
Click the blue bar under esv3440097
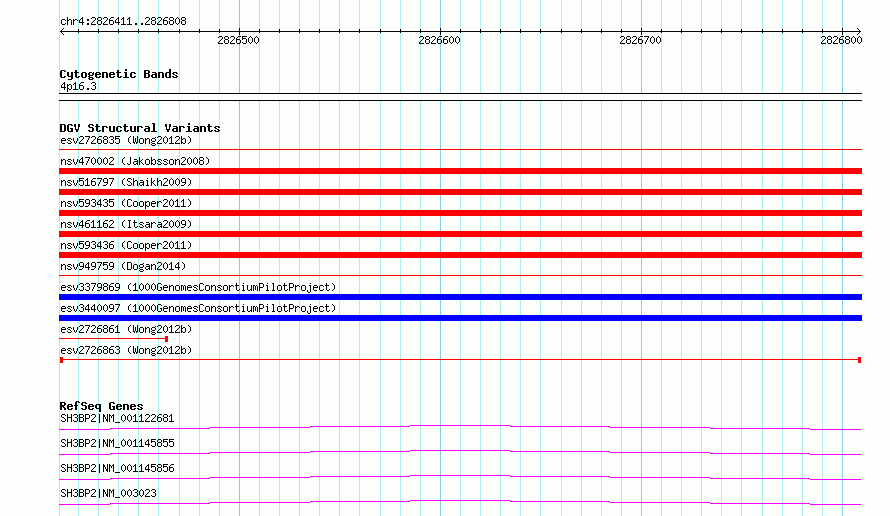tap(460, 318)
